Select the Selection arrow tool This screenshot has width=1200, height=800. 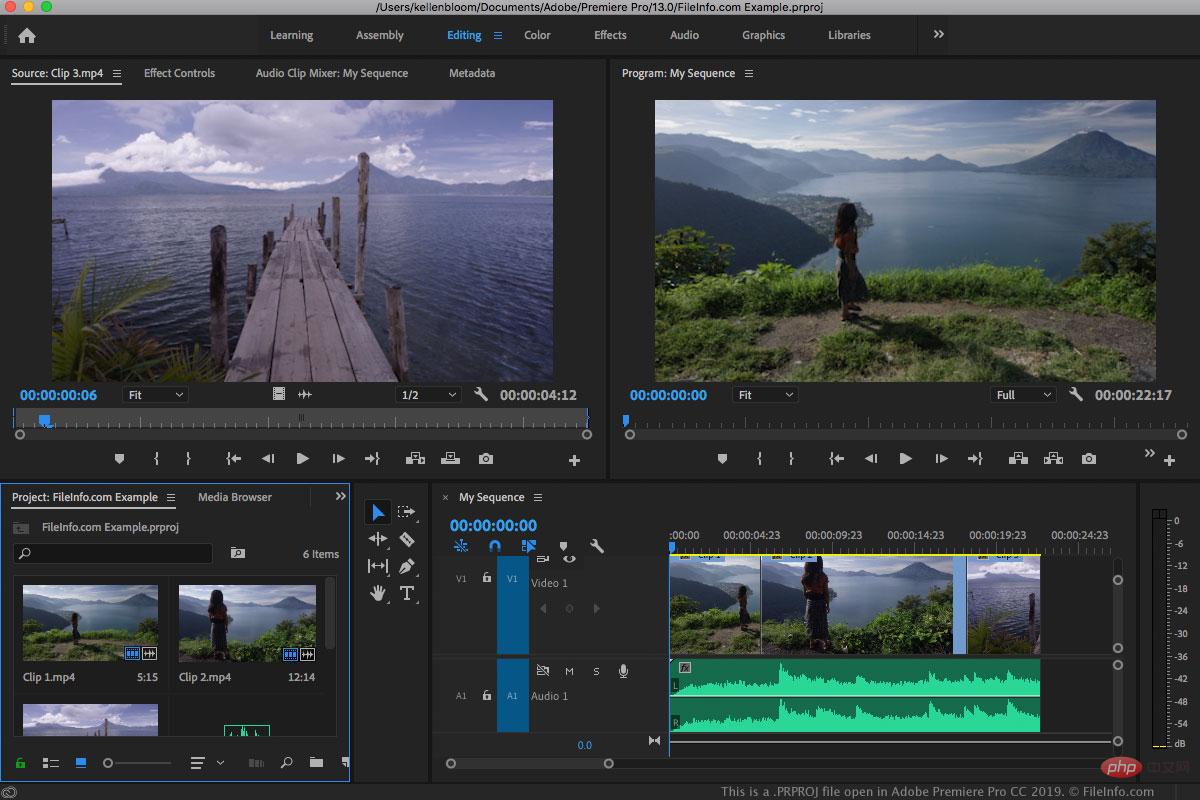(378, 512)
